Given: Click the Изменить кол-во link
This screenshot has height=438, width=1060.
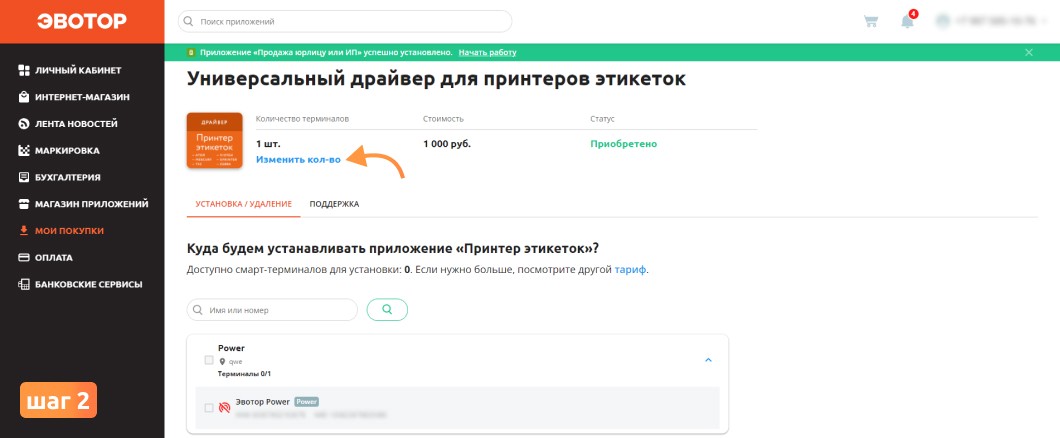Looking at the screenshot, I should (x=298, y=160).
